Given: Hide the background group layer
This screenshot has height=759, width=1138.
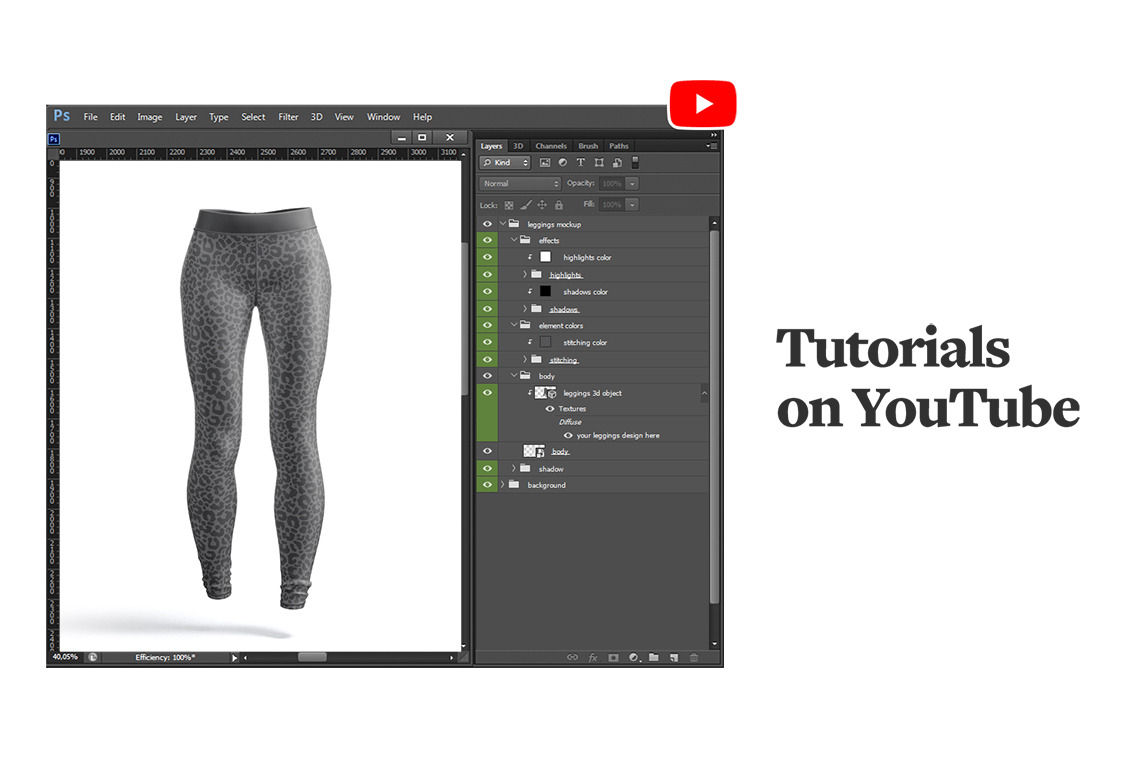Looking at the screenshot, I should [x=487, y=485].
